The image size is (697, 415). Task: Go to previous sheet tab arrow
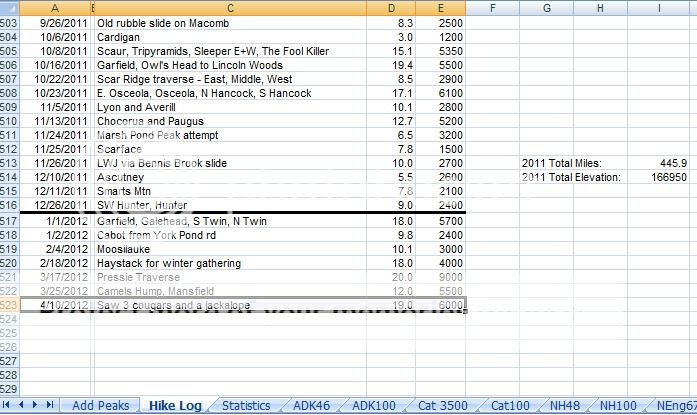click(21, 405)
